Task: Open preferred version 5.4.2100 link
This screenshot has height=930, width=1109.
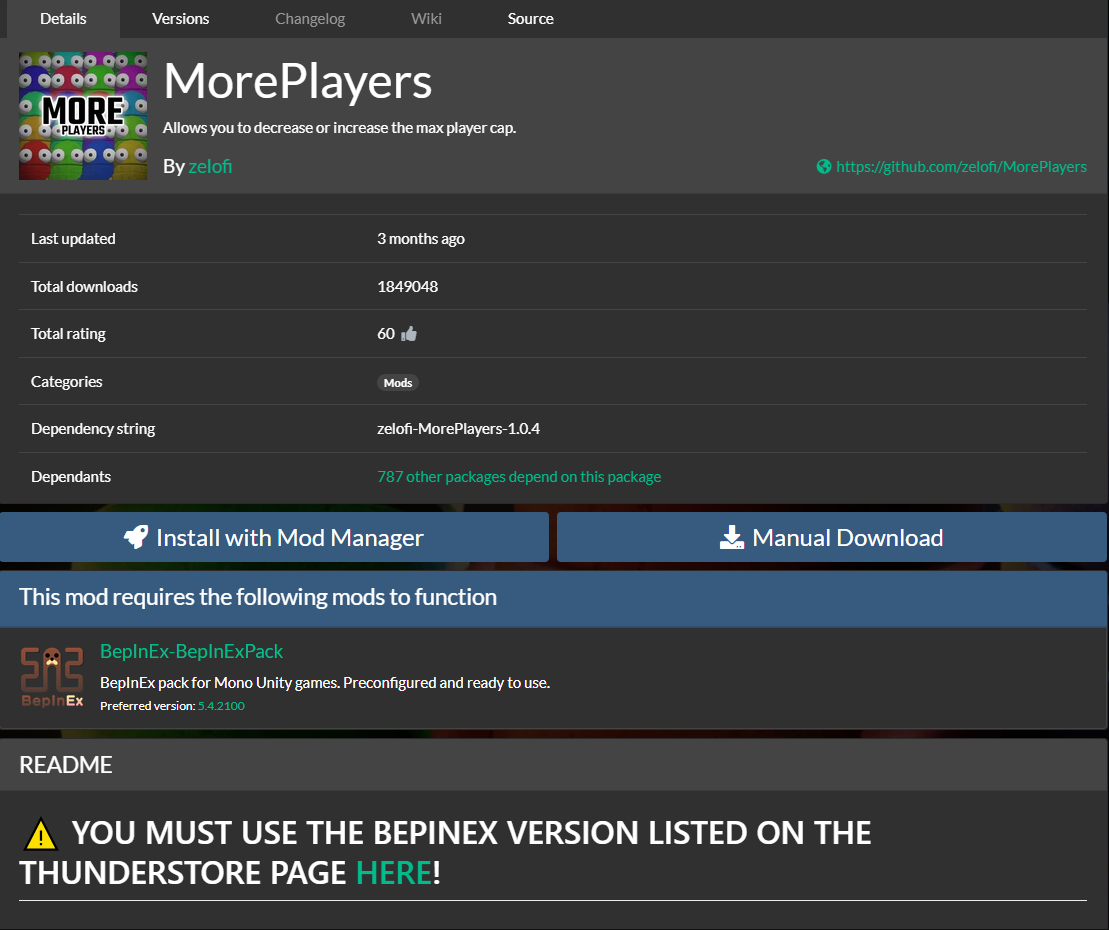Action: pos(221,706)
